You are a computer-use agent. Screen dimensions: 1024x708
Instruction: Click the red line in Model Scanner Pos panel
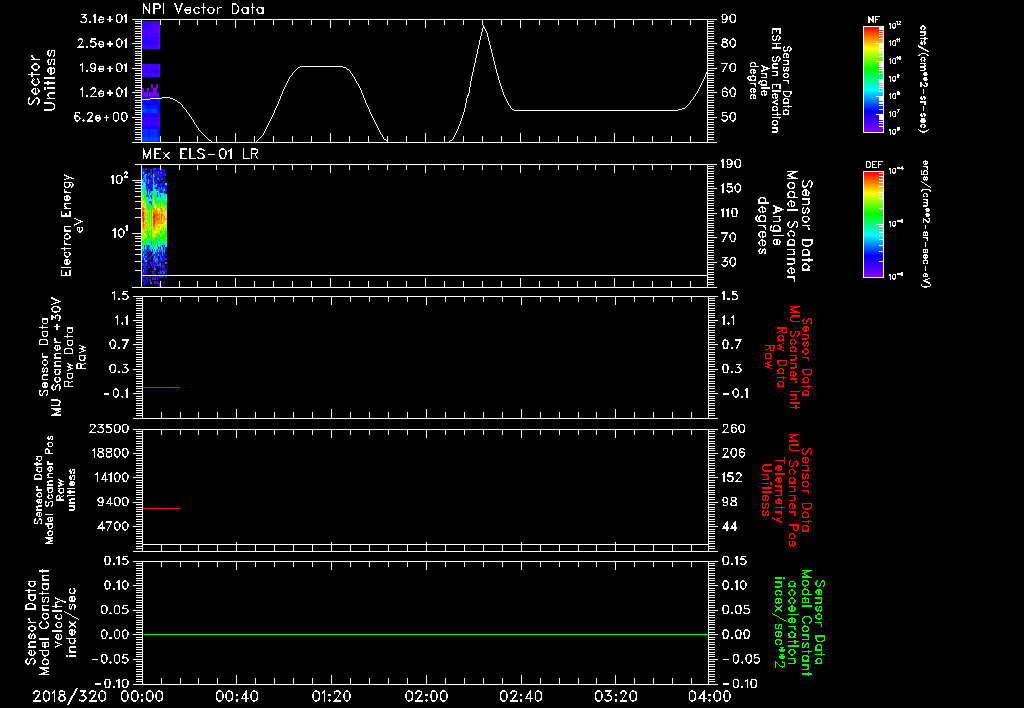pyautogui.click(x=161, y=508)
